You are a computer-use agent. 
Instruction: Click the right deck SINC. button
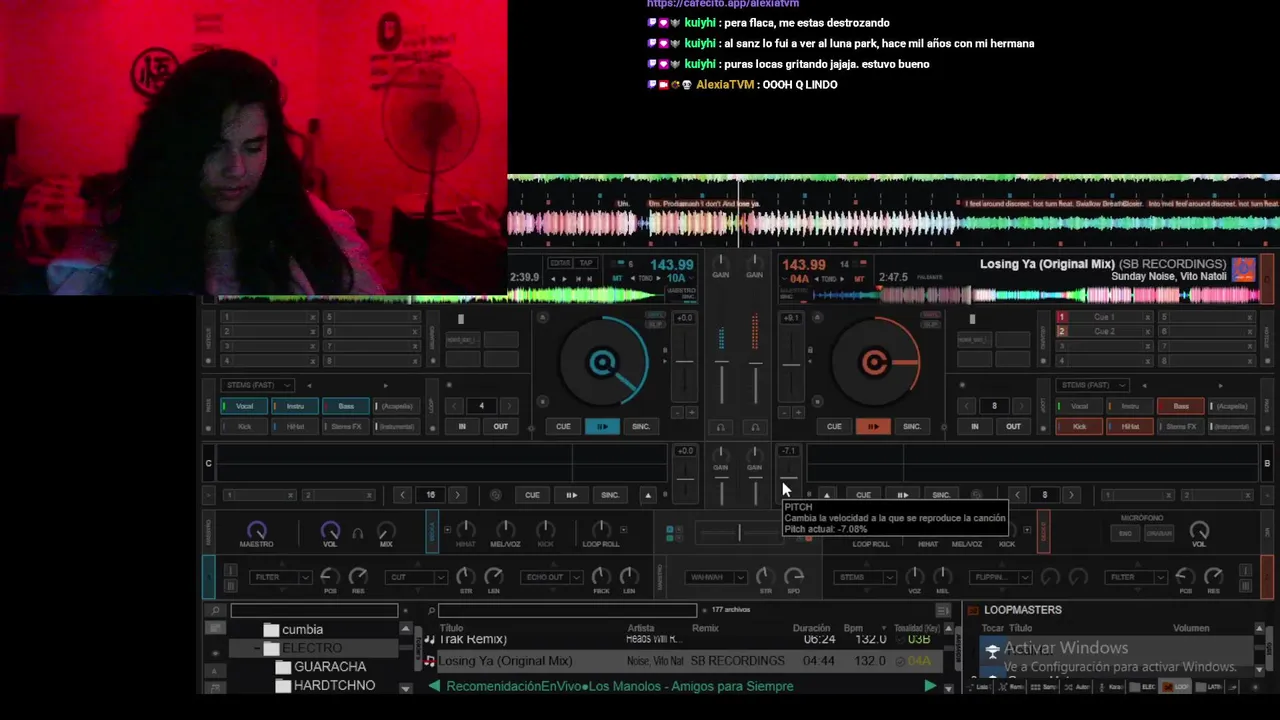[x=912, y=426]
